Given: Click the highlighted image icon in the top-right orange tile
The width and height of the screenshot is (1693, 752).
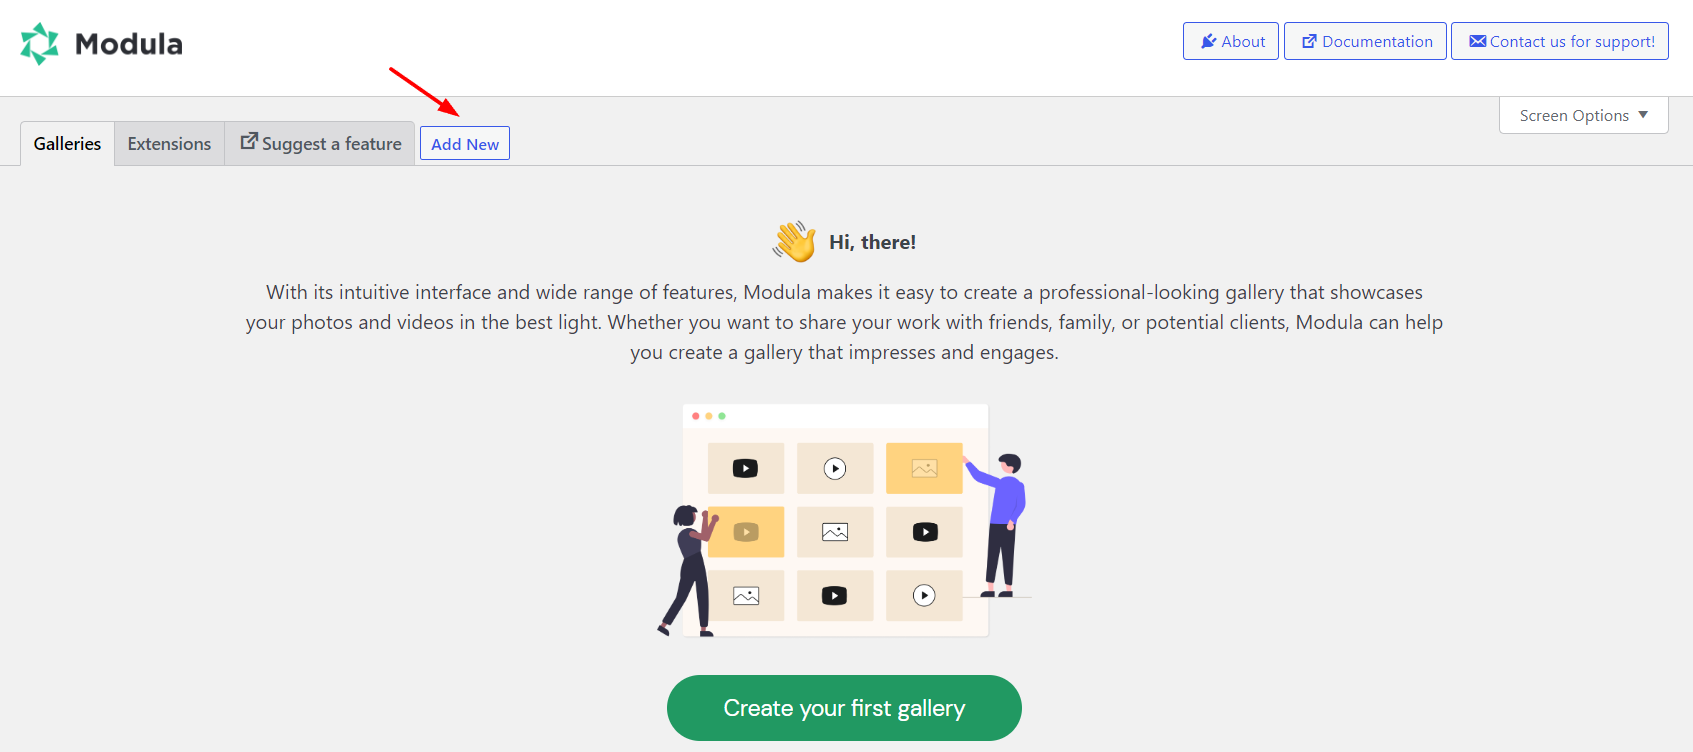Looking at the screenshot, I should (x=924, y=468).
